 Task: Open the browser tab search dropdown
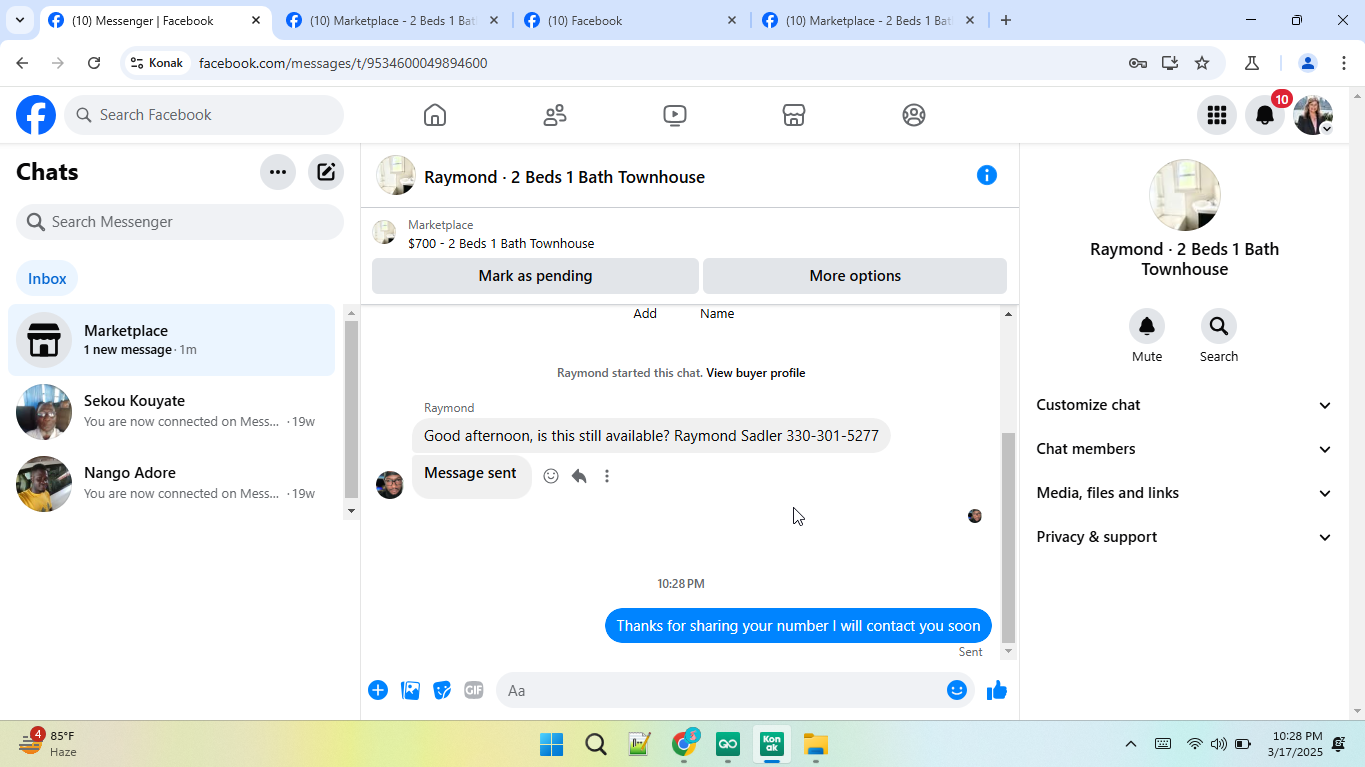[20, 20]
